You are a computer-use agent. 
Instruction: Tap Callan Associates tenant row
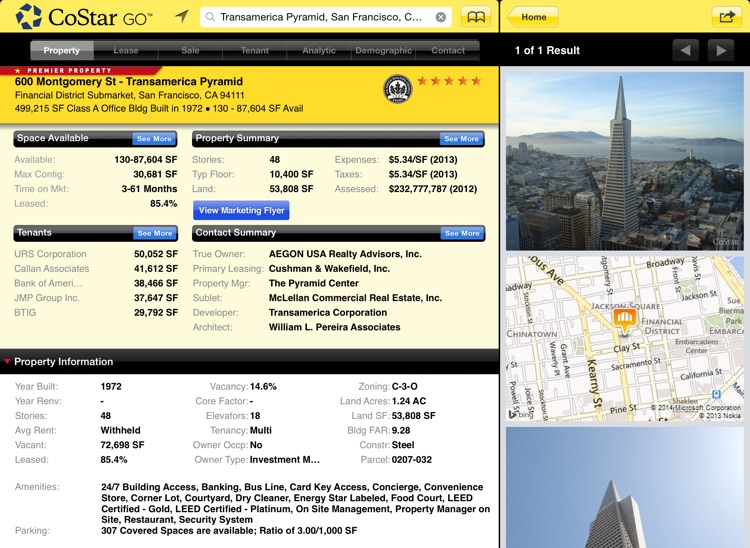96,269
